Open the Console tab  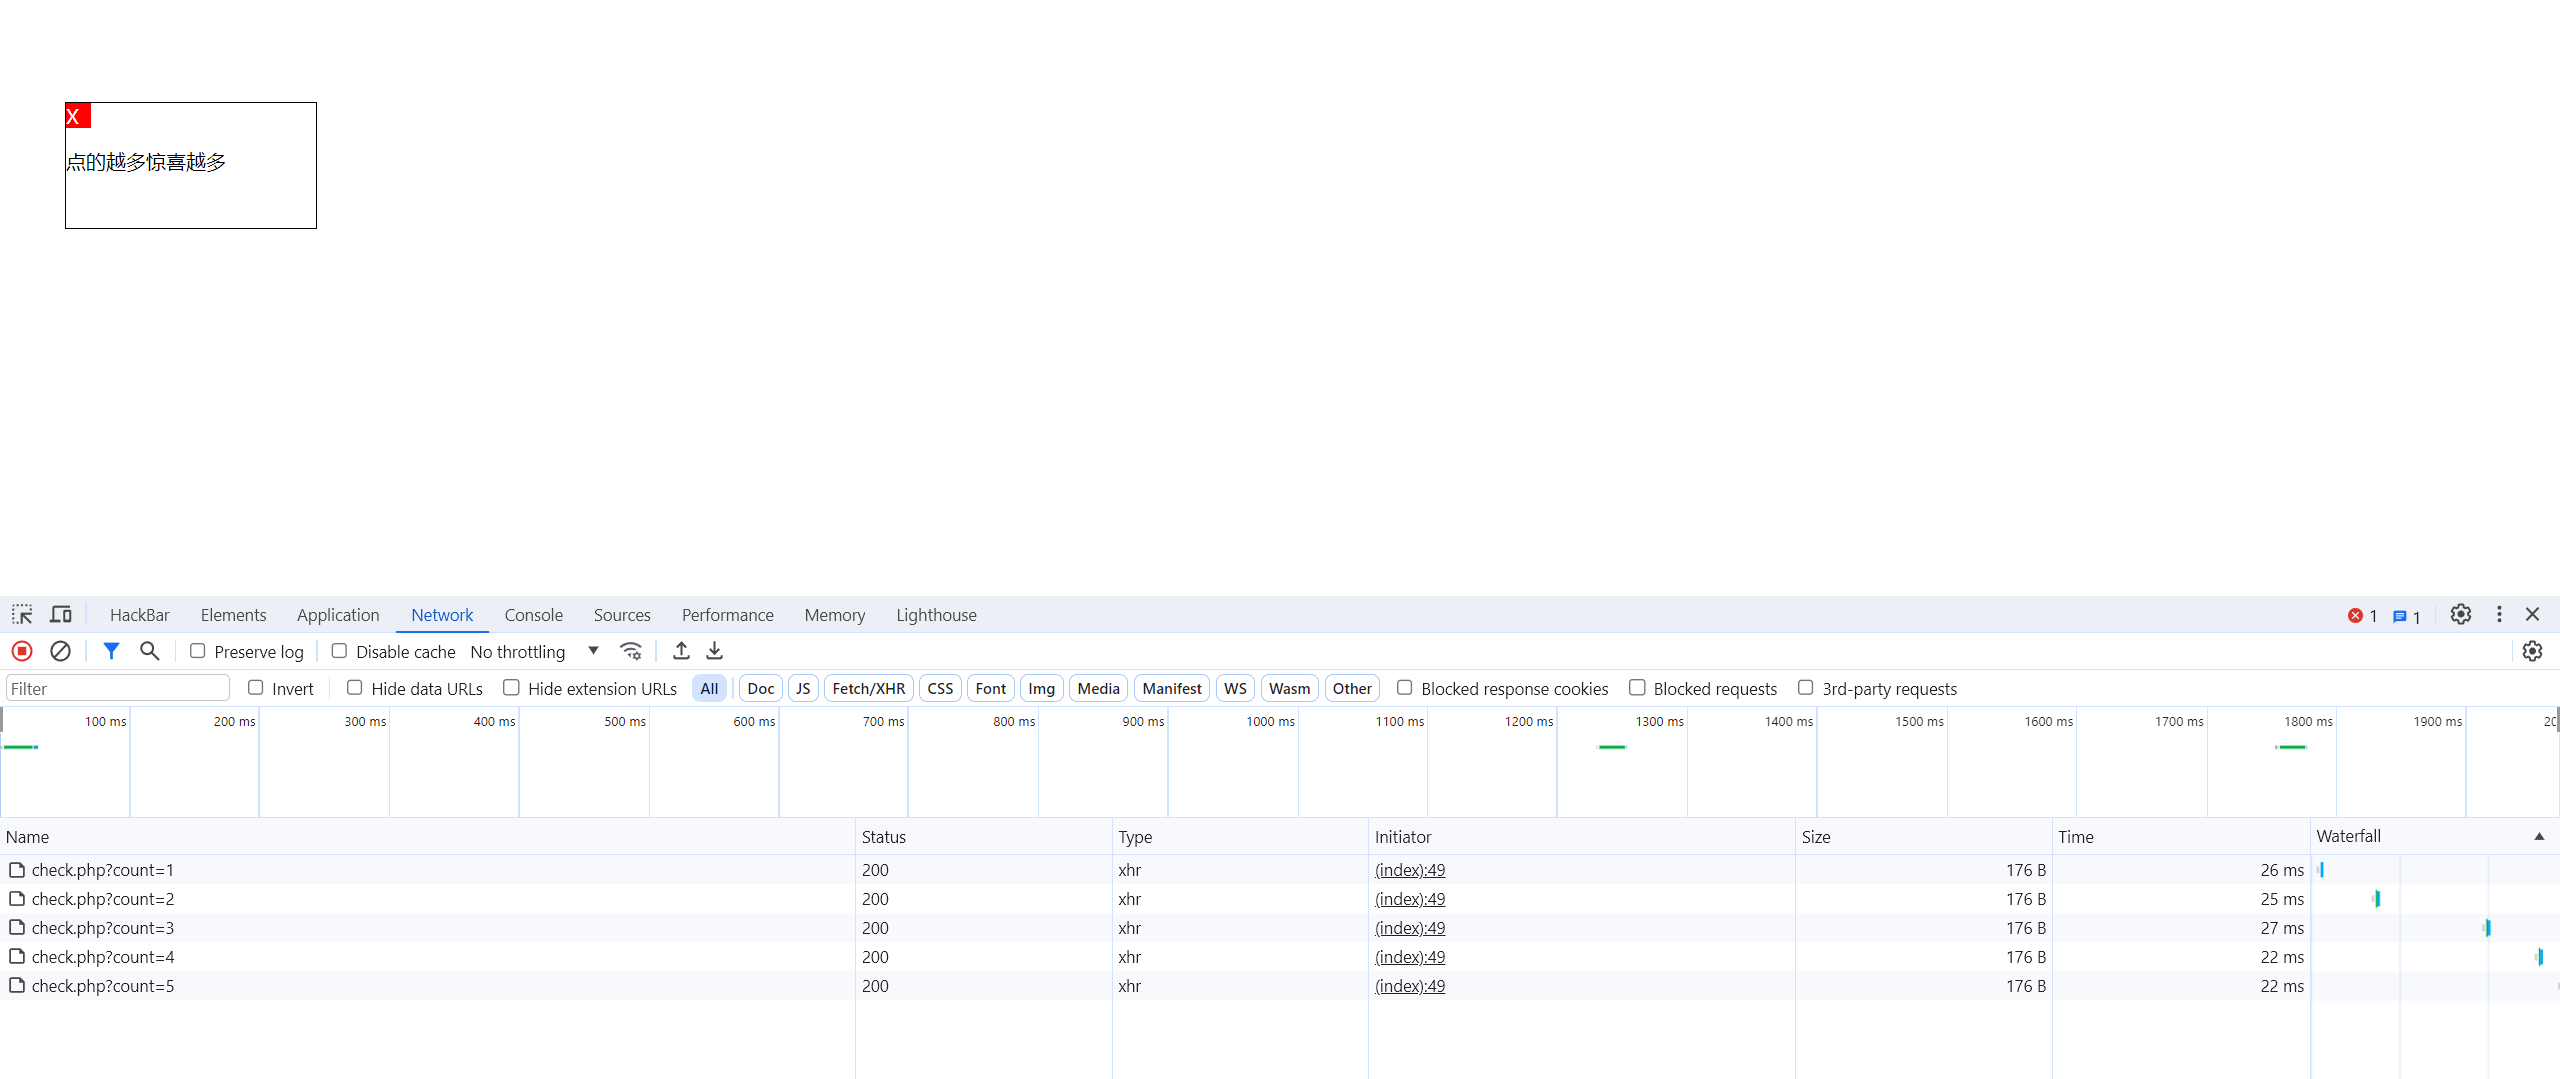[533, 615]
